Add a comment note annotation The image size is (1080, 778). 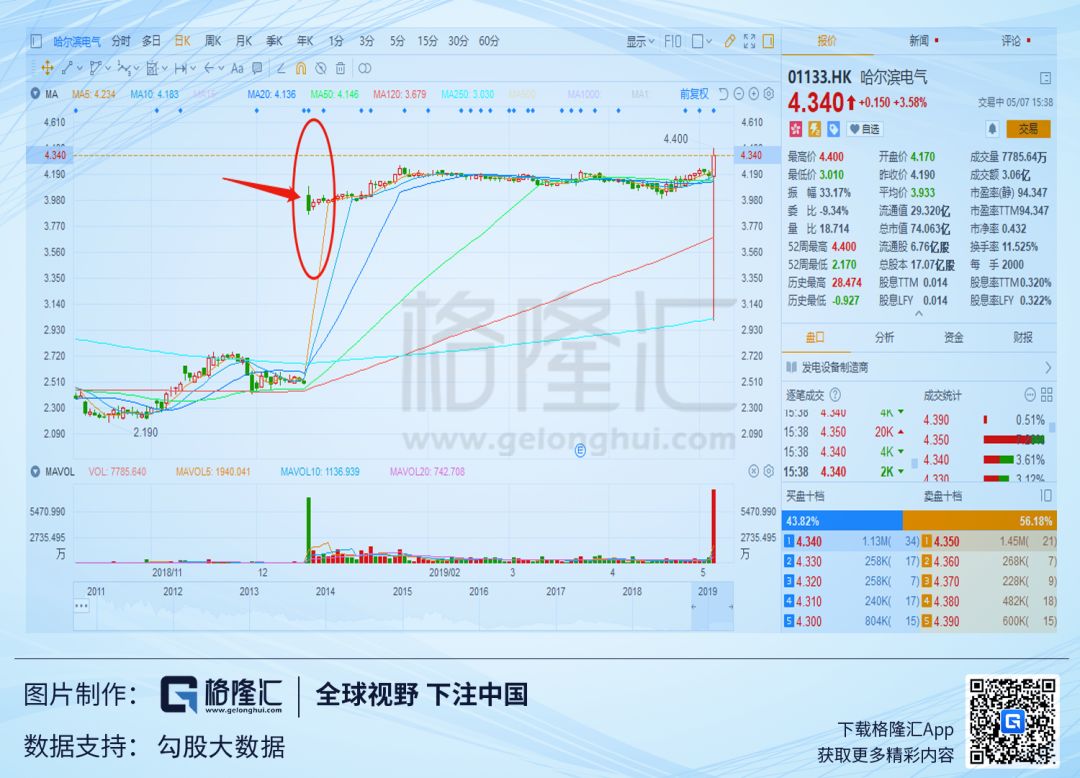(257, 67)
